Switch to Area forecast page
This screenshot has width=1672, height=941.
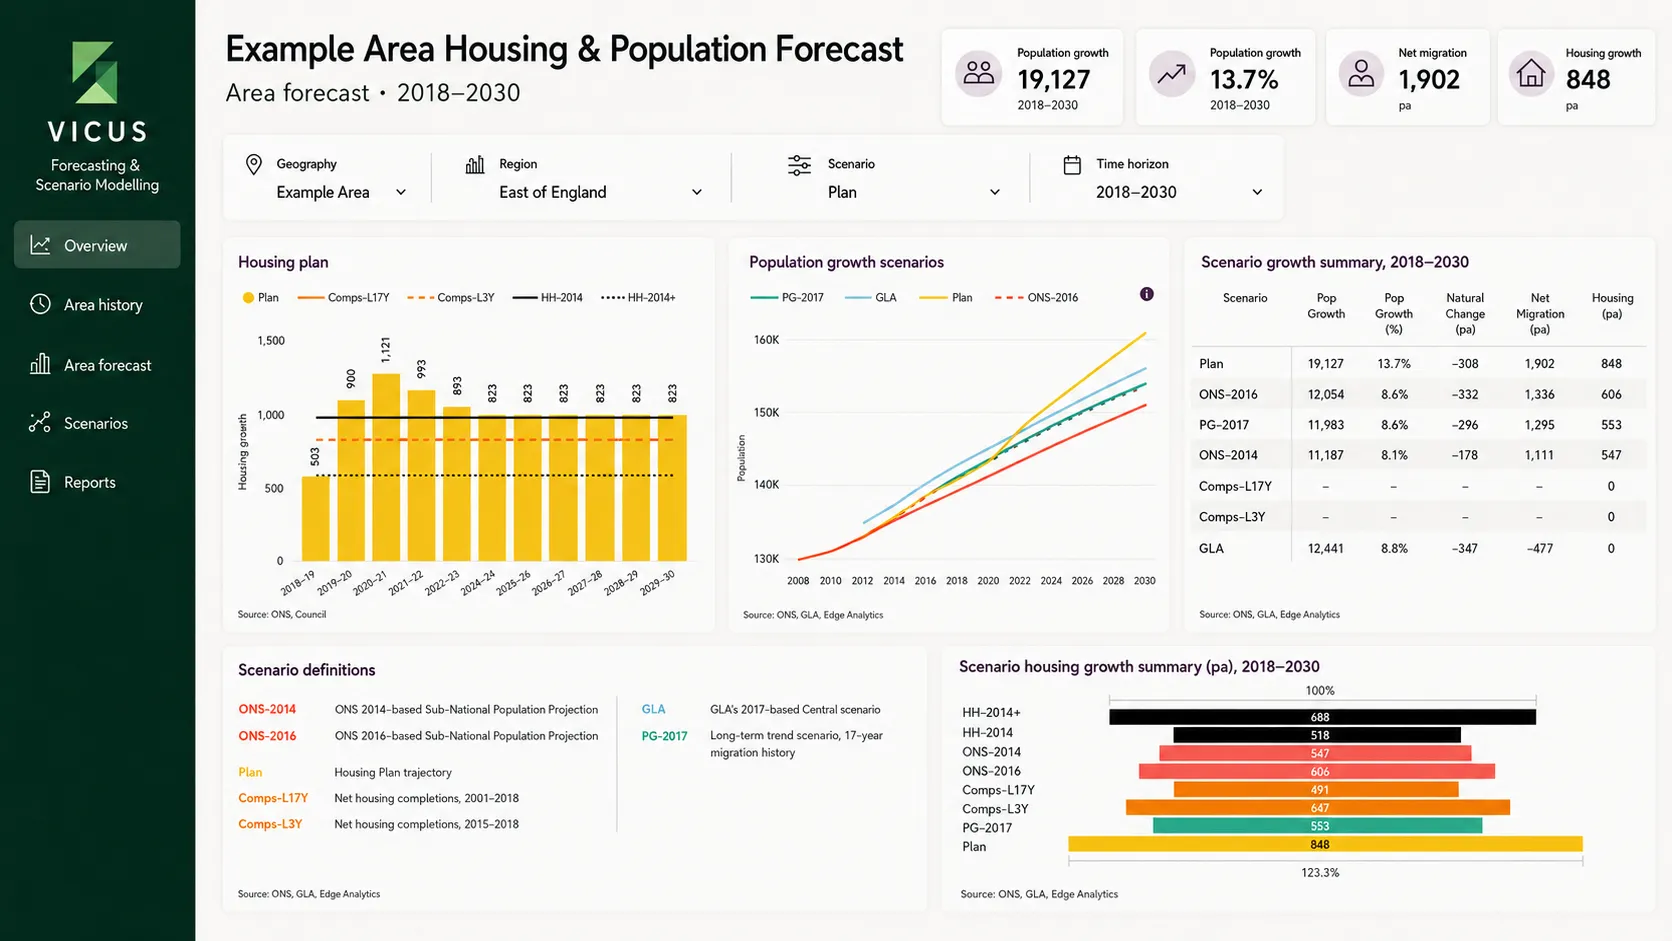click(x=97, y=365)
